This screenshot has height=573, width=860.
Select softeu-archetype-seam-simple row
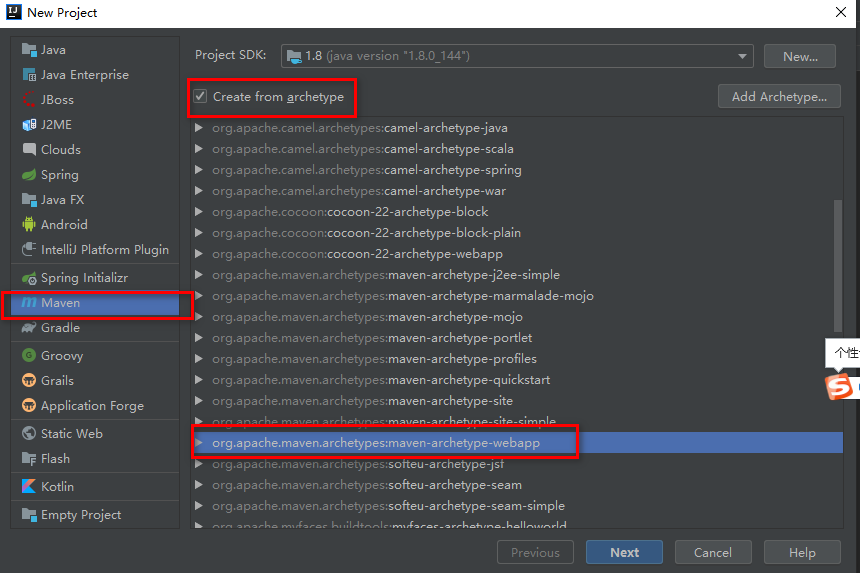pos(517,506)
